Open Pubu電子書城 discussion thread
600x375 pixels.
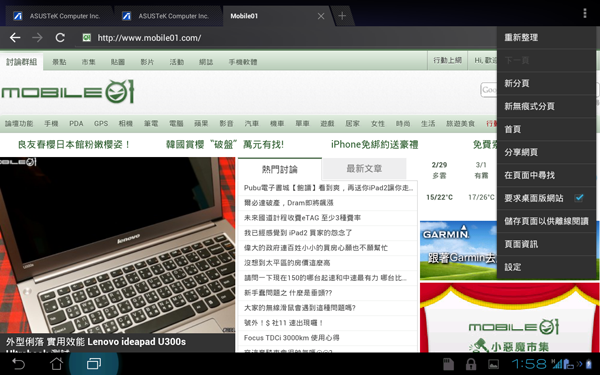pos(328,188)
